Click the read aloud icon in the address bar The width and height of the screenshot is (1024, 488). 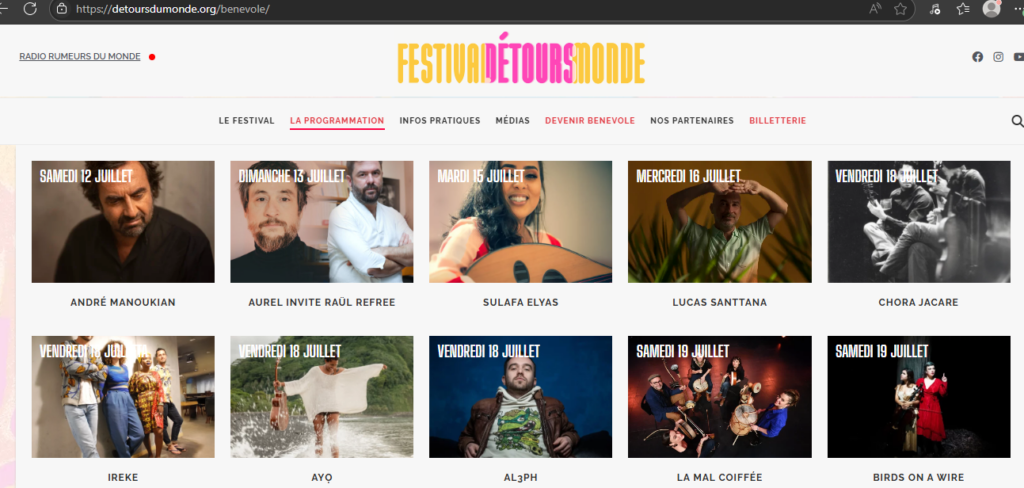coord(875,8)
